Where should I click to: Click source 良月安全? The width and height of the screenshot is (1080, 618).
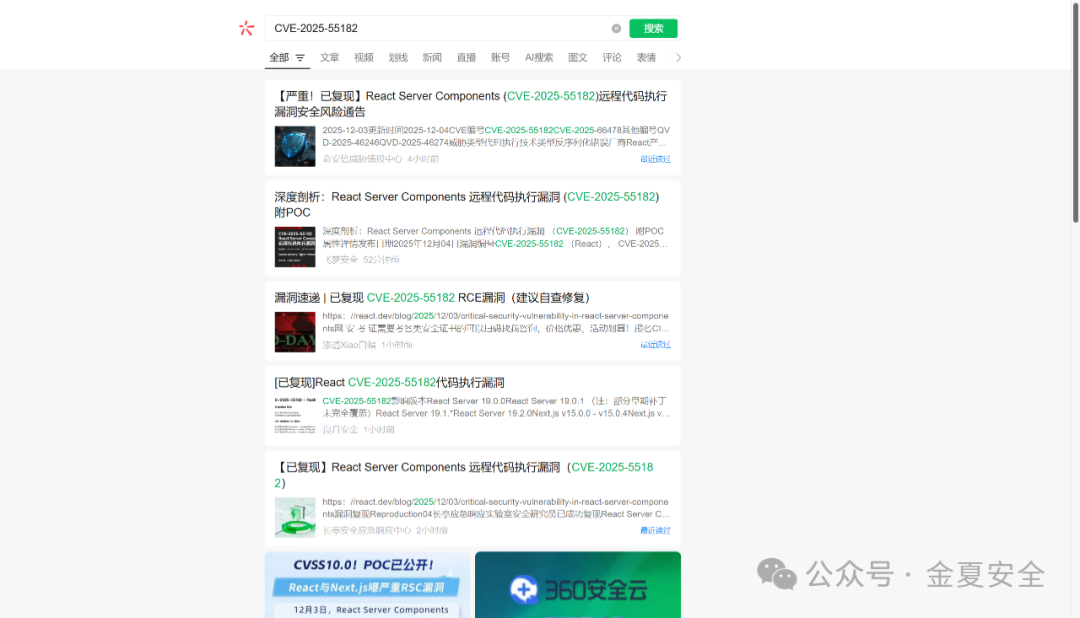click(340, 429)
